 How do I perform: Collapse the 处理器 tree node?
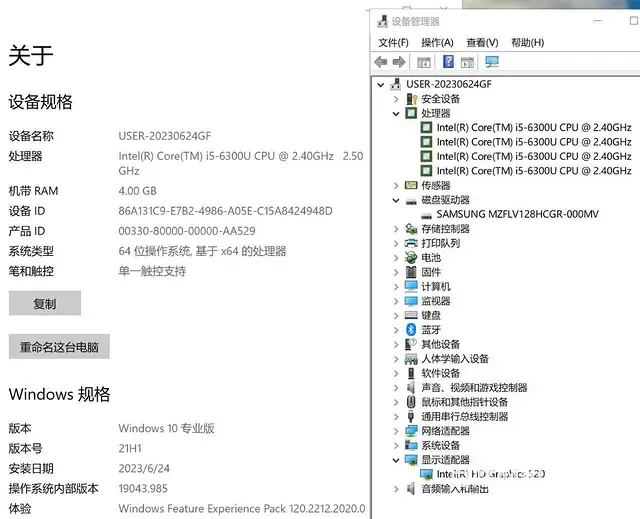[x=396, y=113]
